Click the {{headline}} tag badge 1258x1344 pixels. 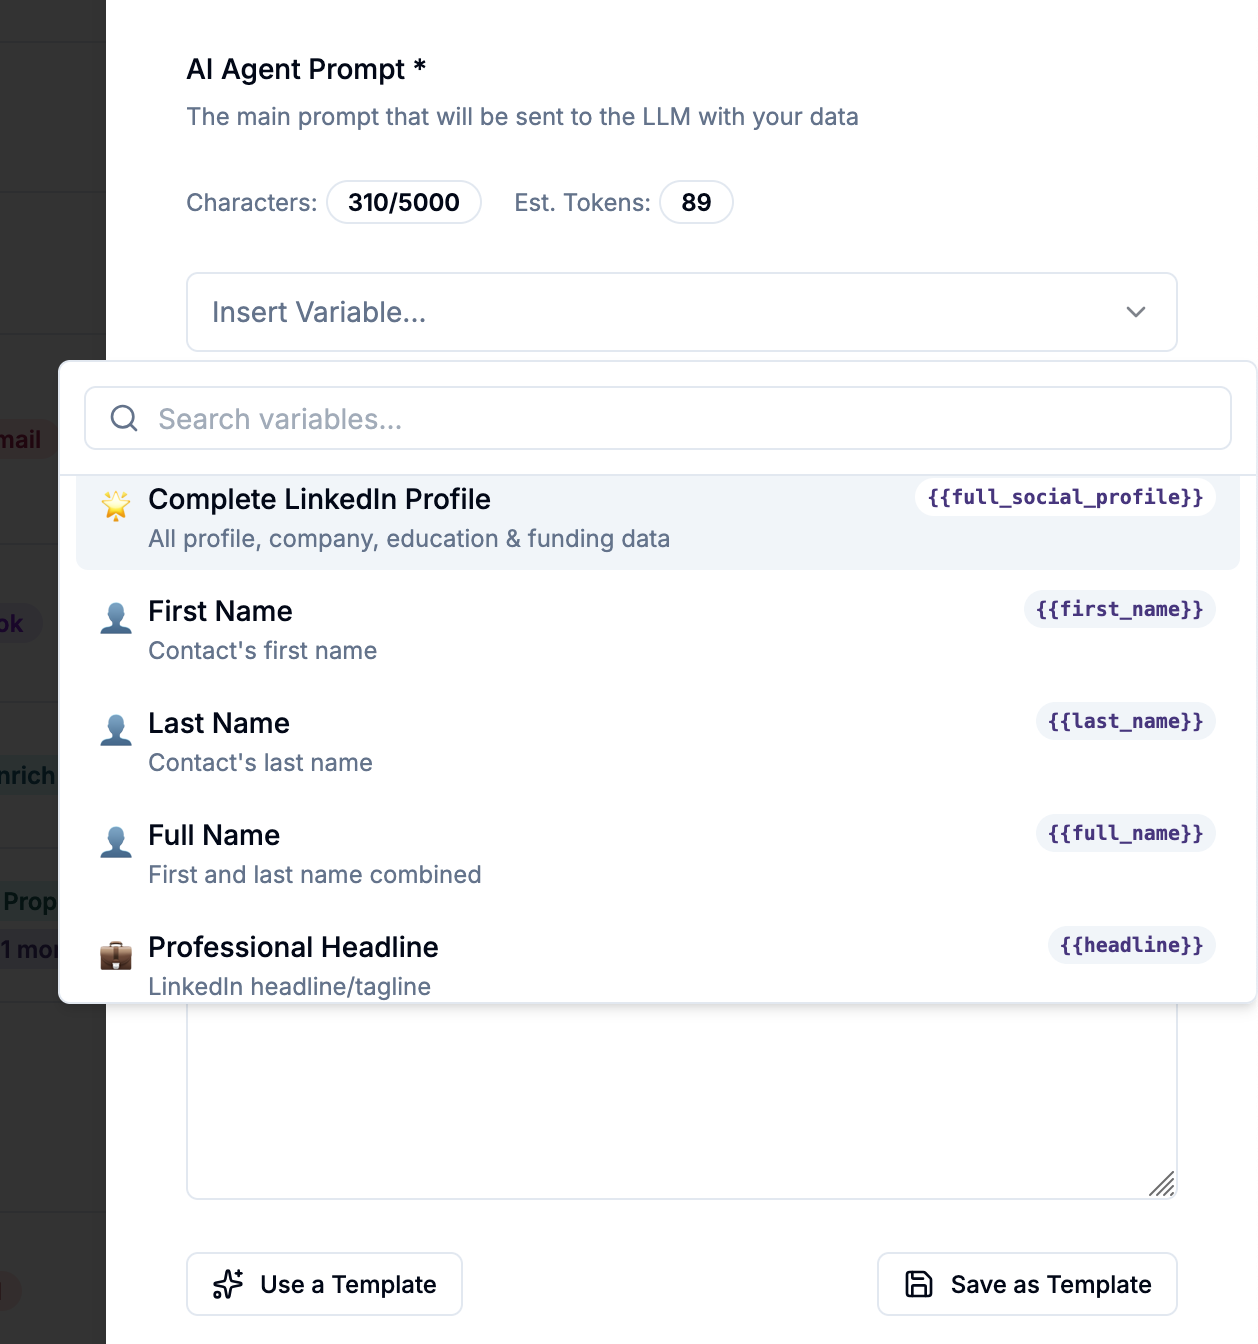1132,945
